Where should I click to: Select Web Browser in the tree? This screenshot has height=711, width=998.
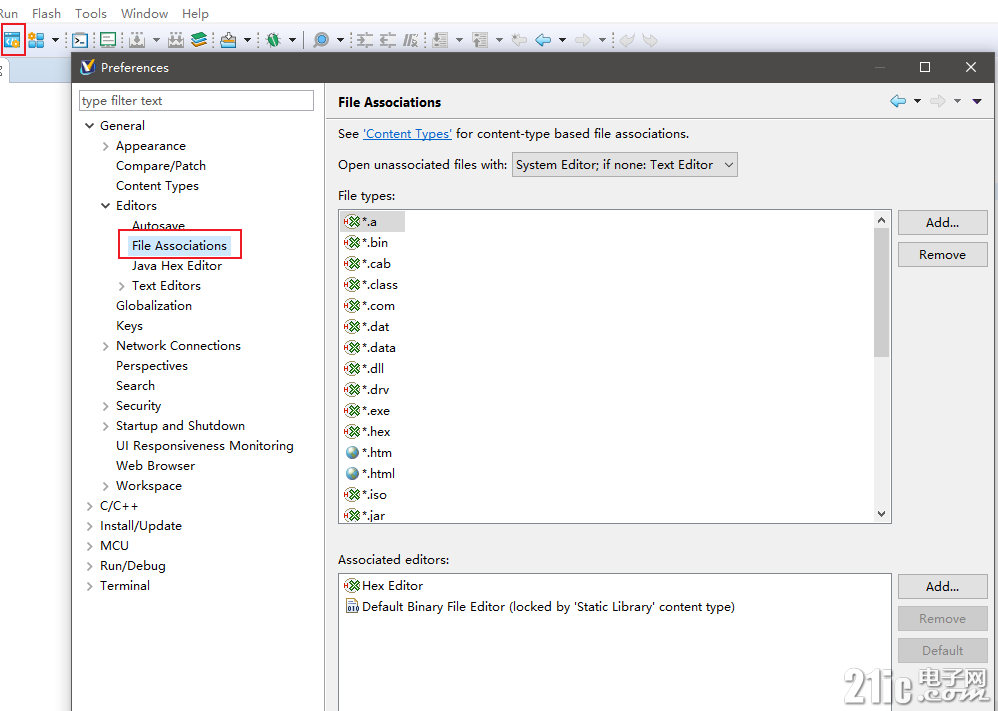pyautogui.click(x=155, y=466)
